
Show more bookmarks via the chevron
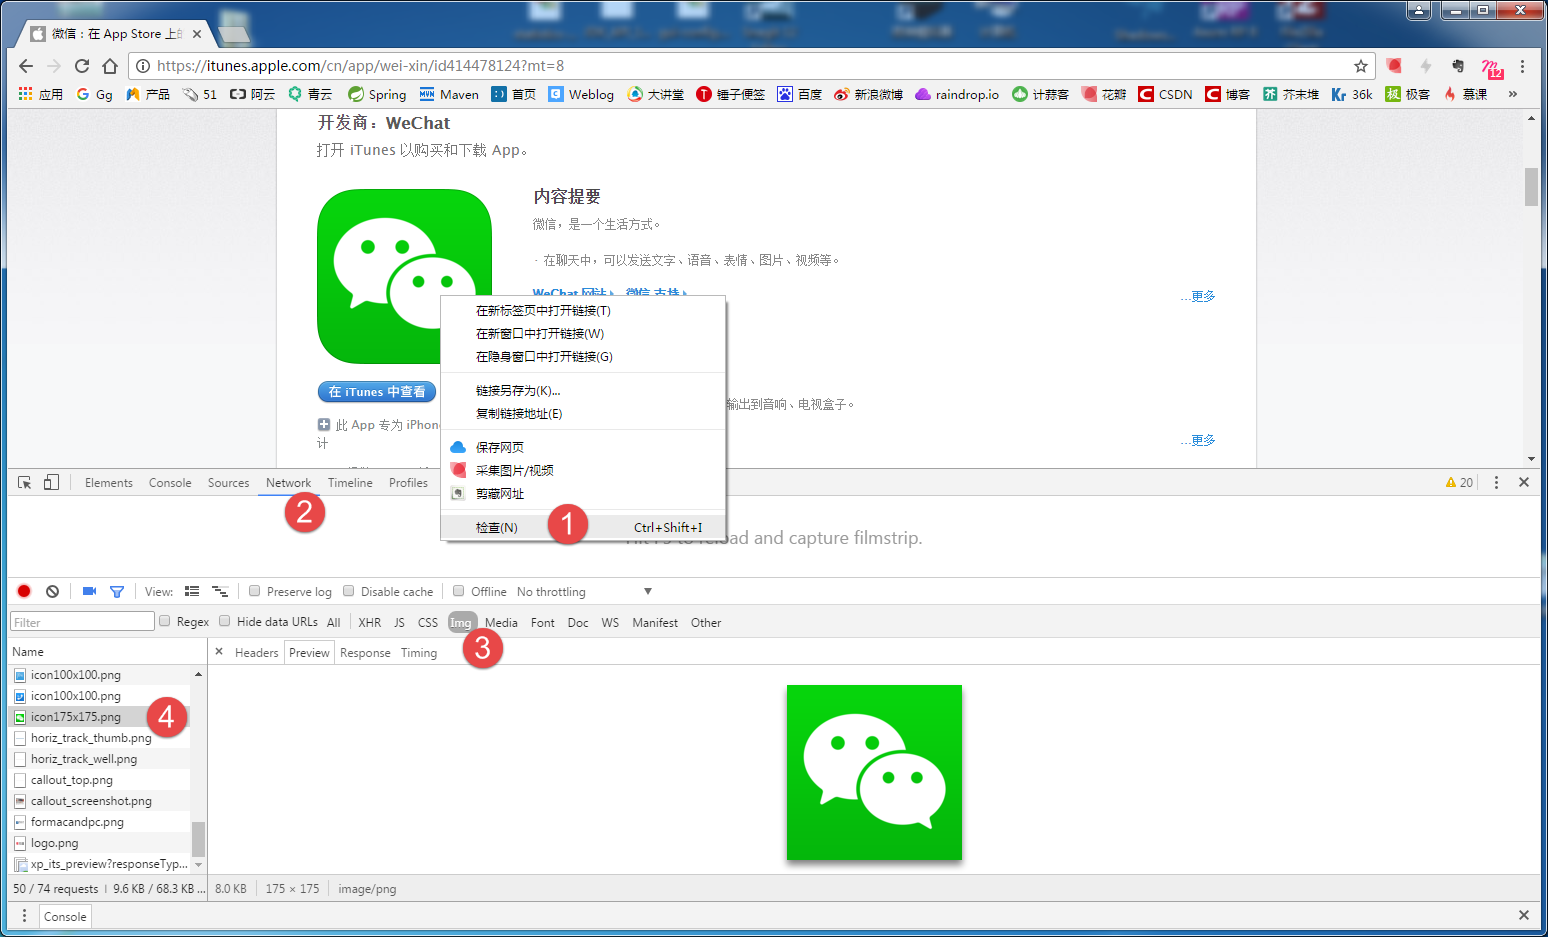click(1513, 94)
